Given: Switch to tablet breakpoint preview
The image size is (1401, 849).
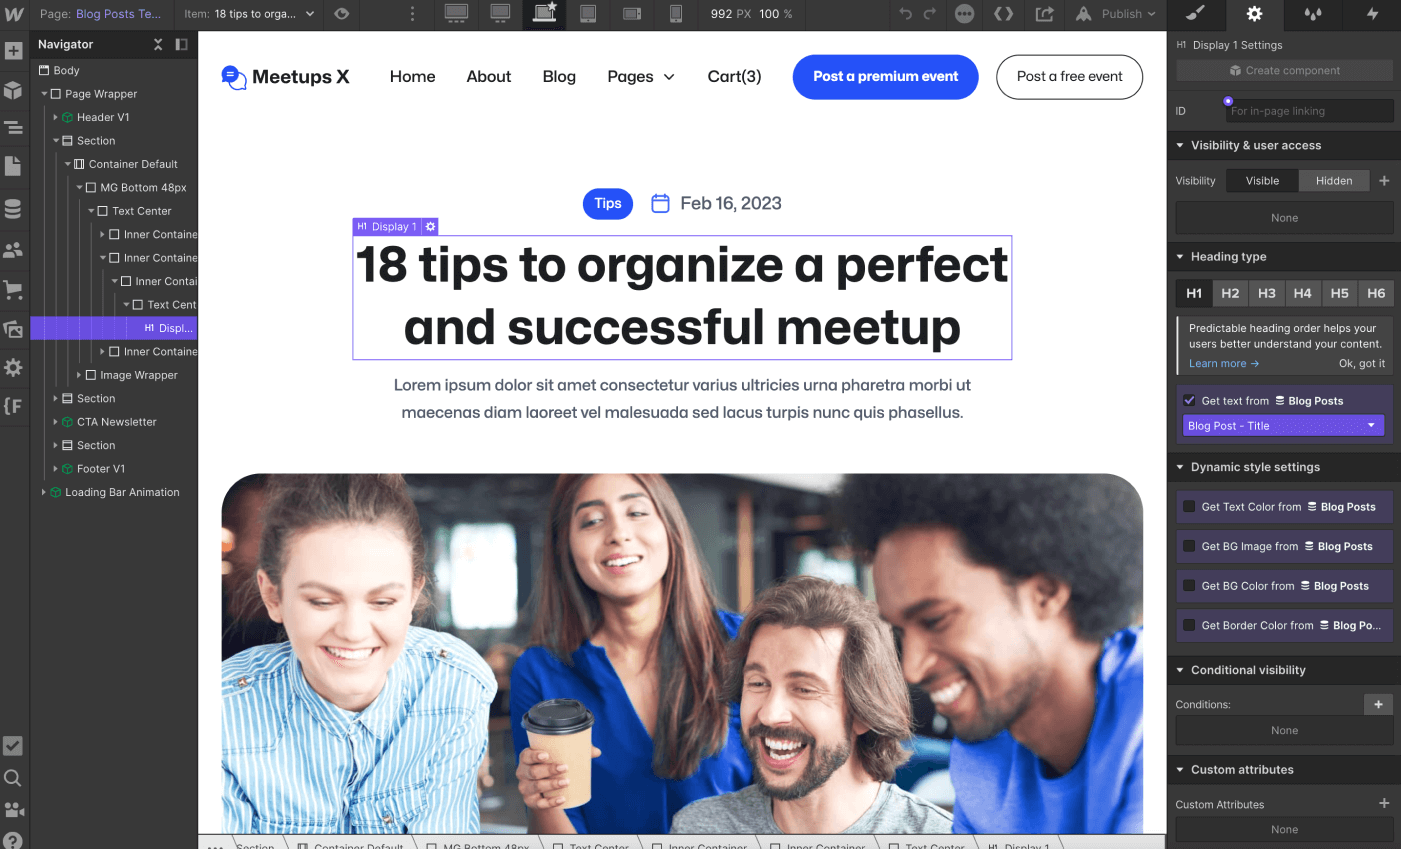Looking at the screenshot, I should click(587, 15).
